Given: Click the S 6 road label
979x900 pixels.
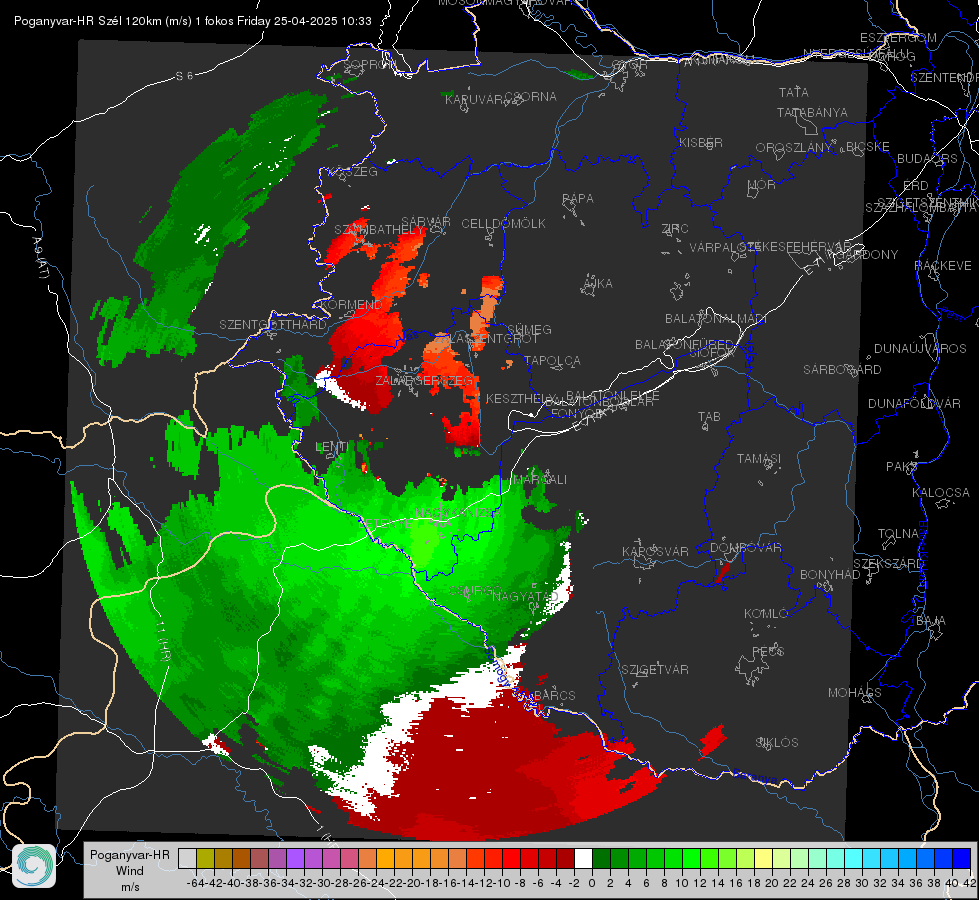Looking at the screenshot, I should (x=184, y=76).
